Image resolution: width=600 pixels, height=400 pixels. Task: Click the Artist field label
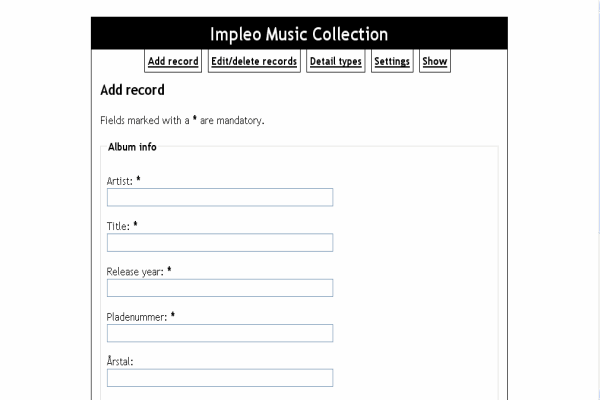pos(119,180)
